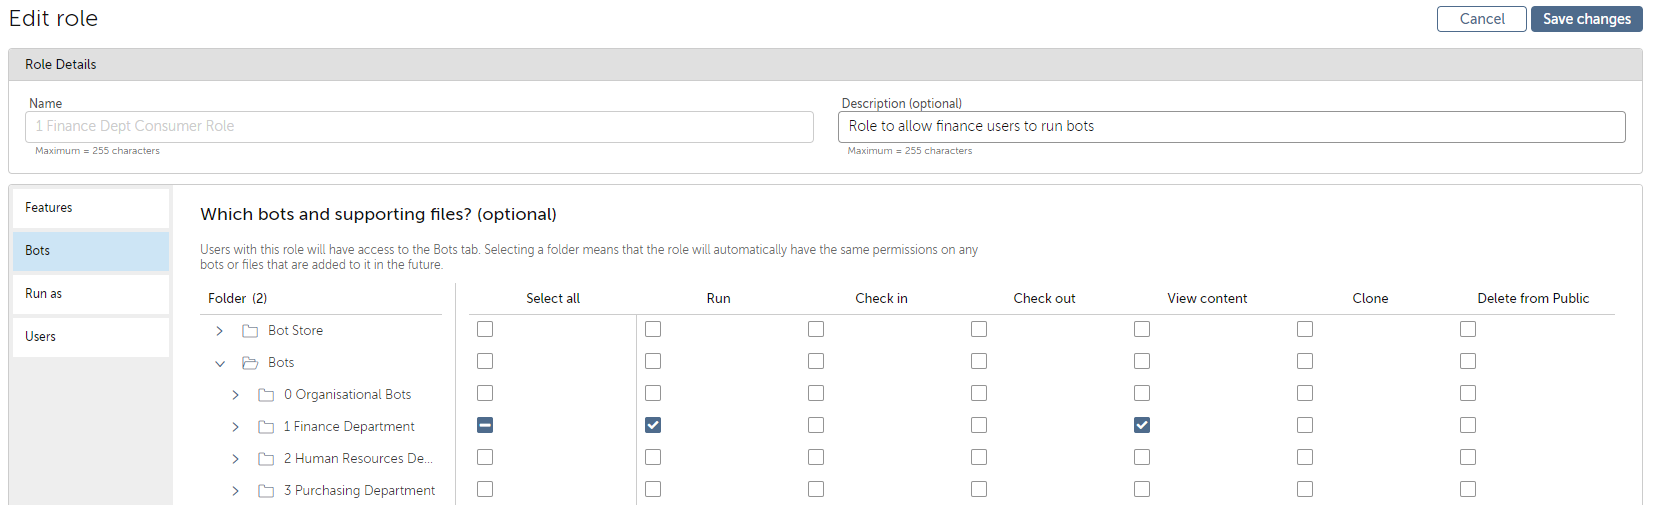Click the 2 Human Resources folder icon
This screenshot has height=505, width=1655.
pos(266,459)
